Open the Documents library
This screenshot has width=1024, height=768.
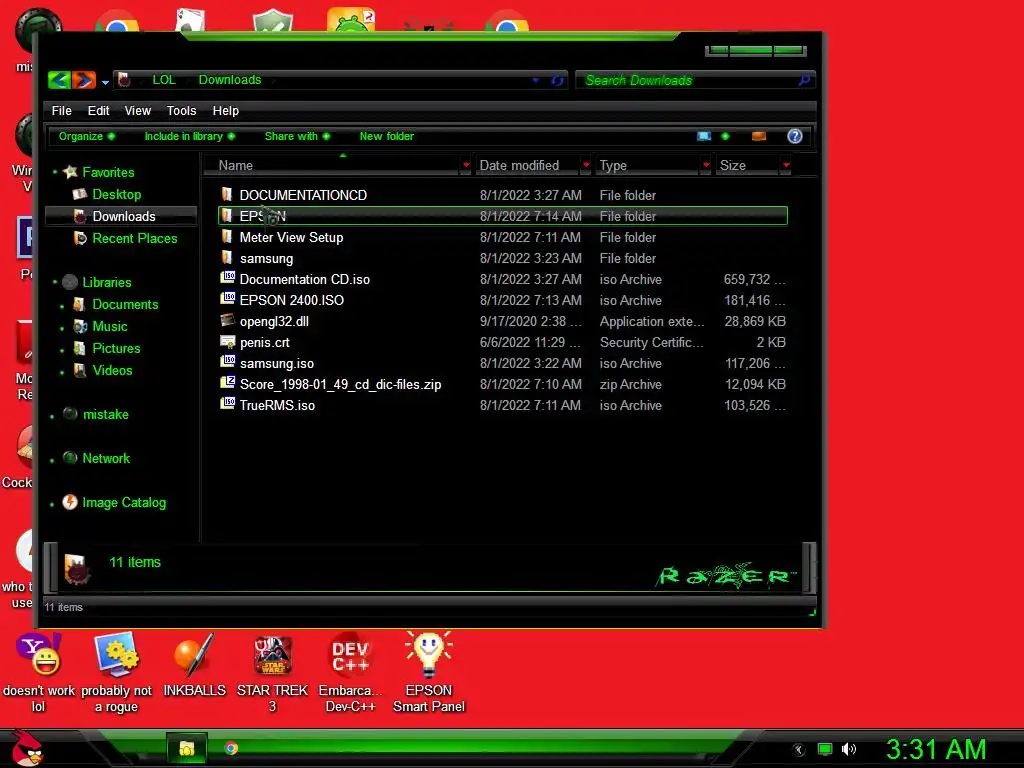click(x=125, y=304)
